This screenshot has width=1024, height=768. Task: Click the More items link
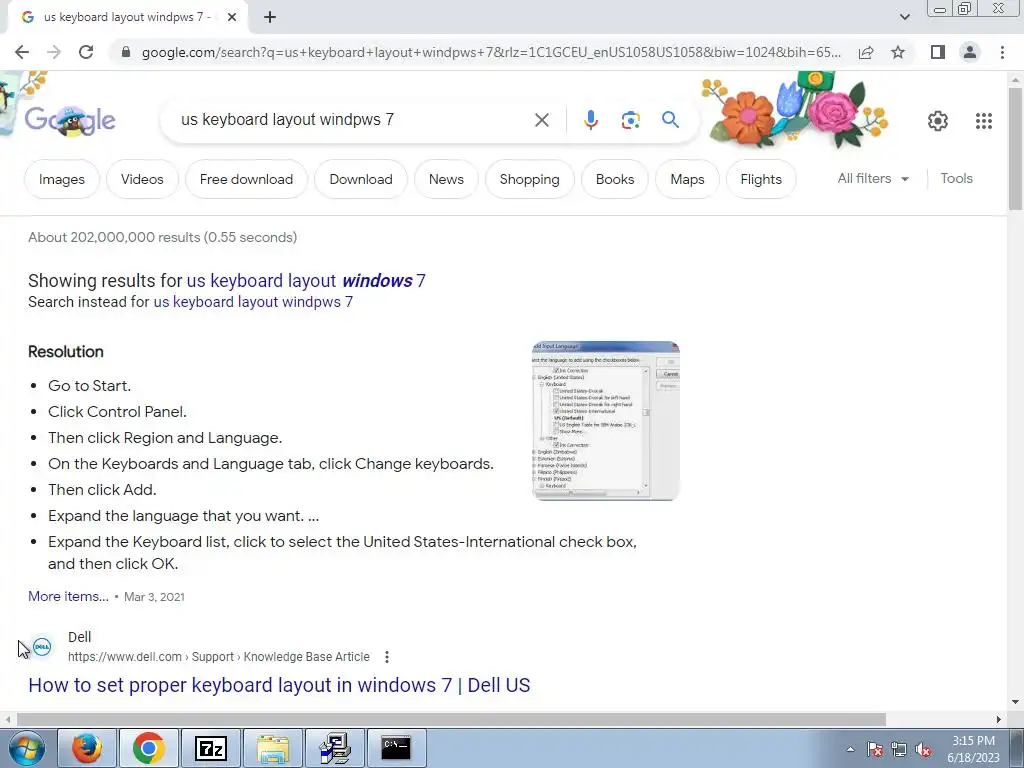(x=69, y=596)
